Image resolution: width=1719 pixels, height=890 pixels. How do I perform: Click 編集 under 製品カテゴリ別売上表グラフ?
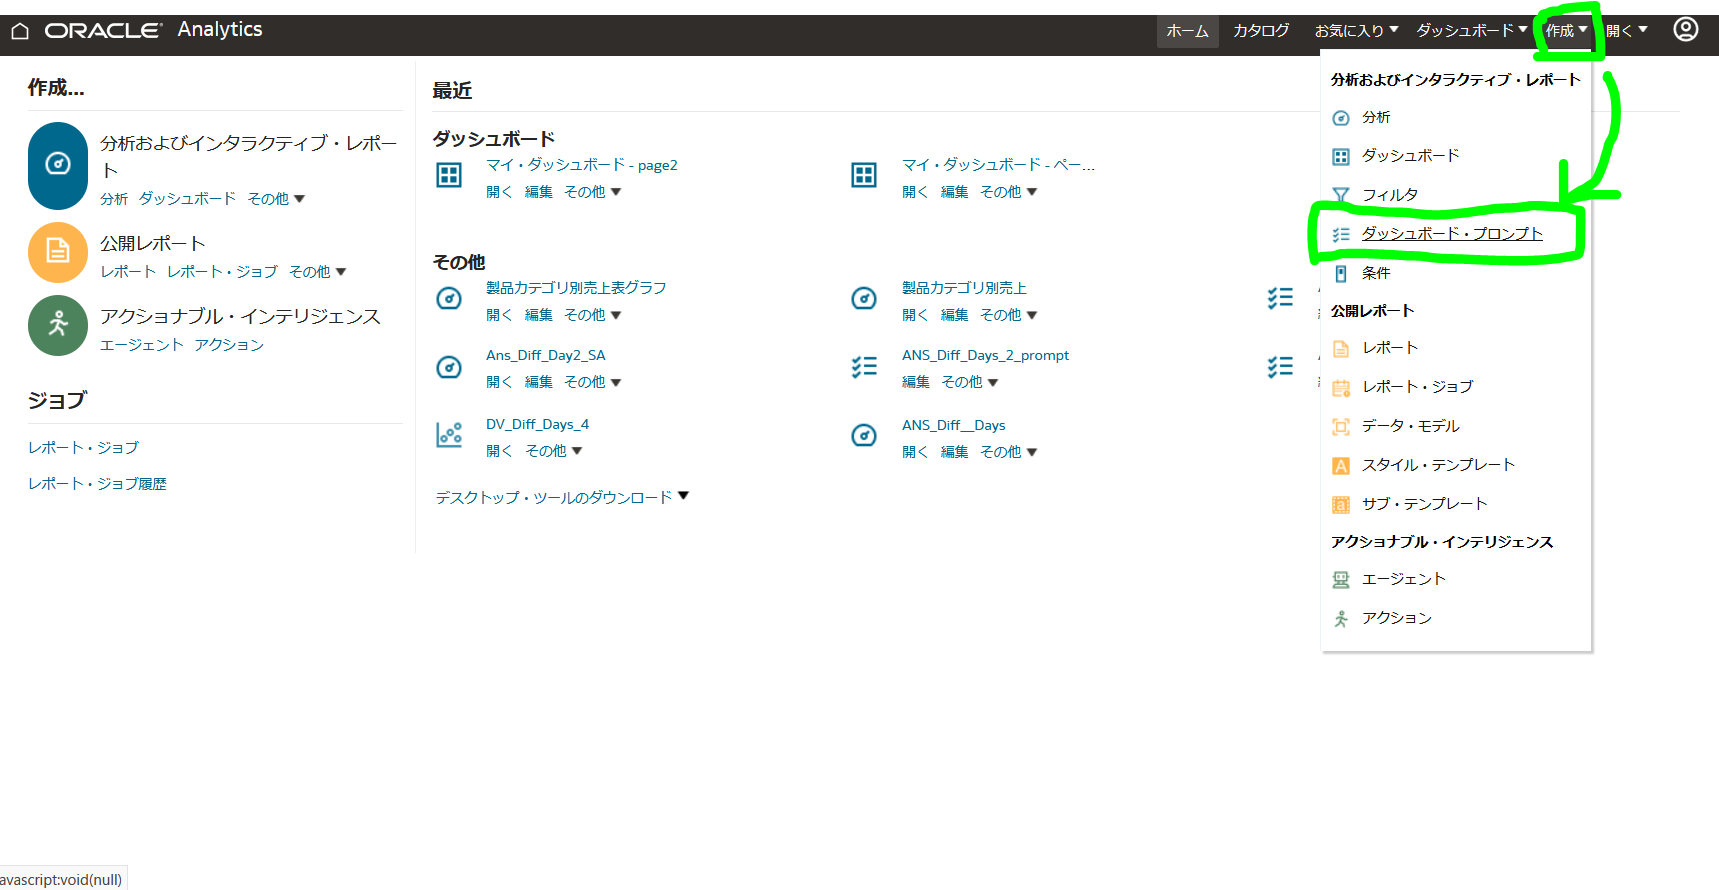[539, 315]
